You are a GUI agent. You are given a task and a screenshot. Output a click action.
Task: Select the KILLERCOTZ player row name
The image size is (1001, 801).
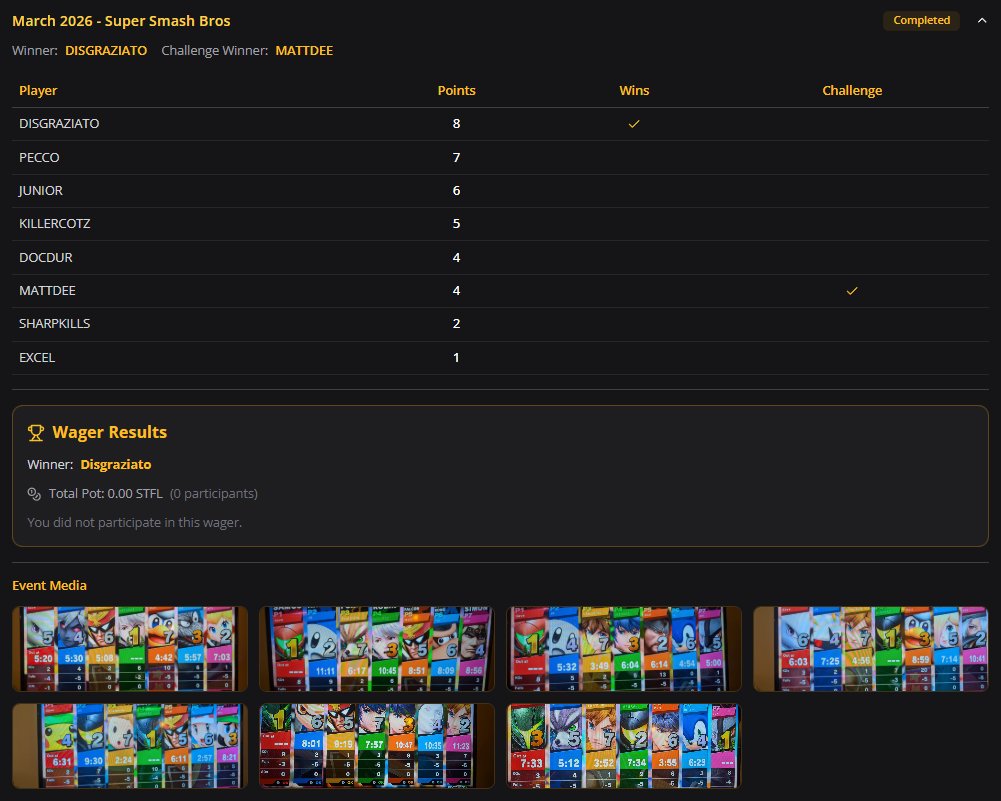(x=54, y=224)
